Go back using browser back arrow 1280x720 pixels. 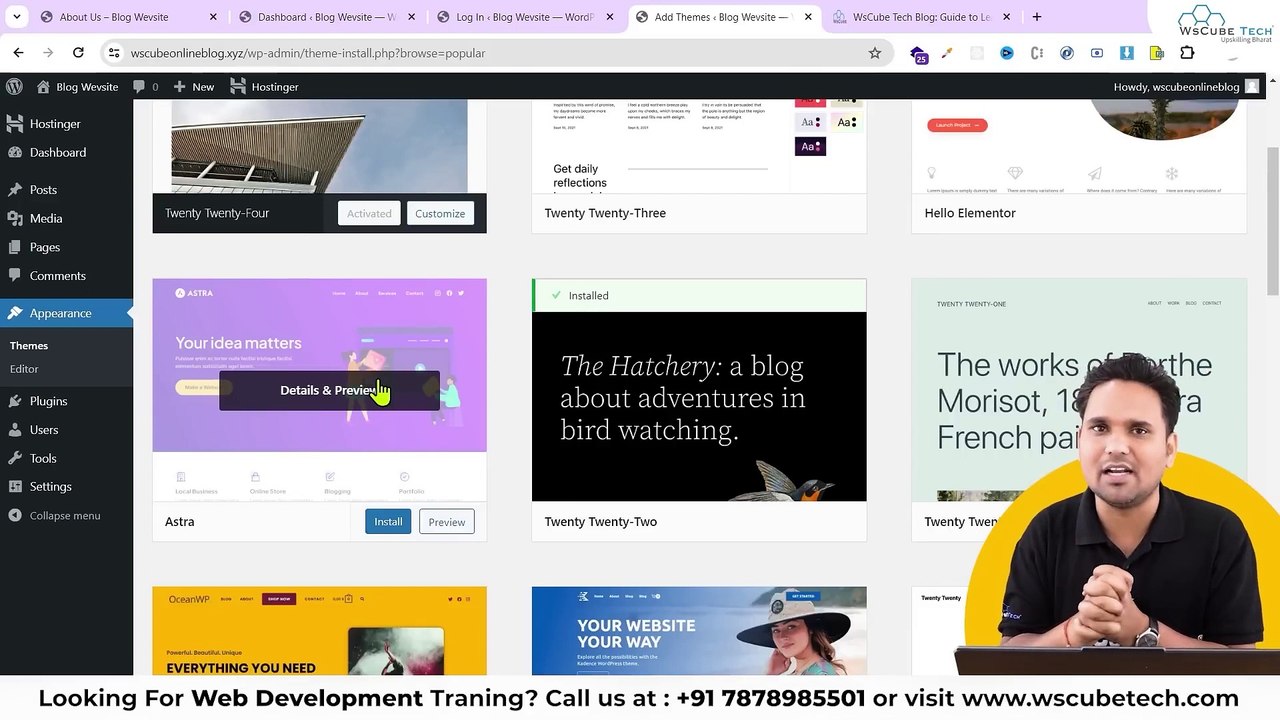coord(18,53)
